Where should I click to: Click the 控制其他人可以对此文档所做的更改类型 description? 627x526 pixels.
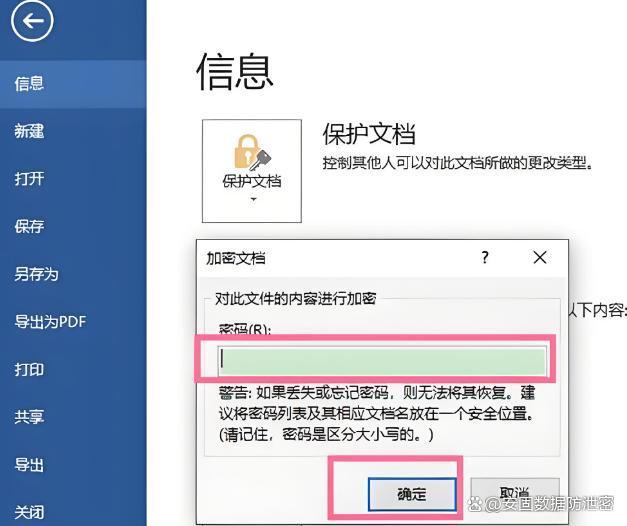point(457,163)
